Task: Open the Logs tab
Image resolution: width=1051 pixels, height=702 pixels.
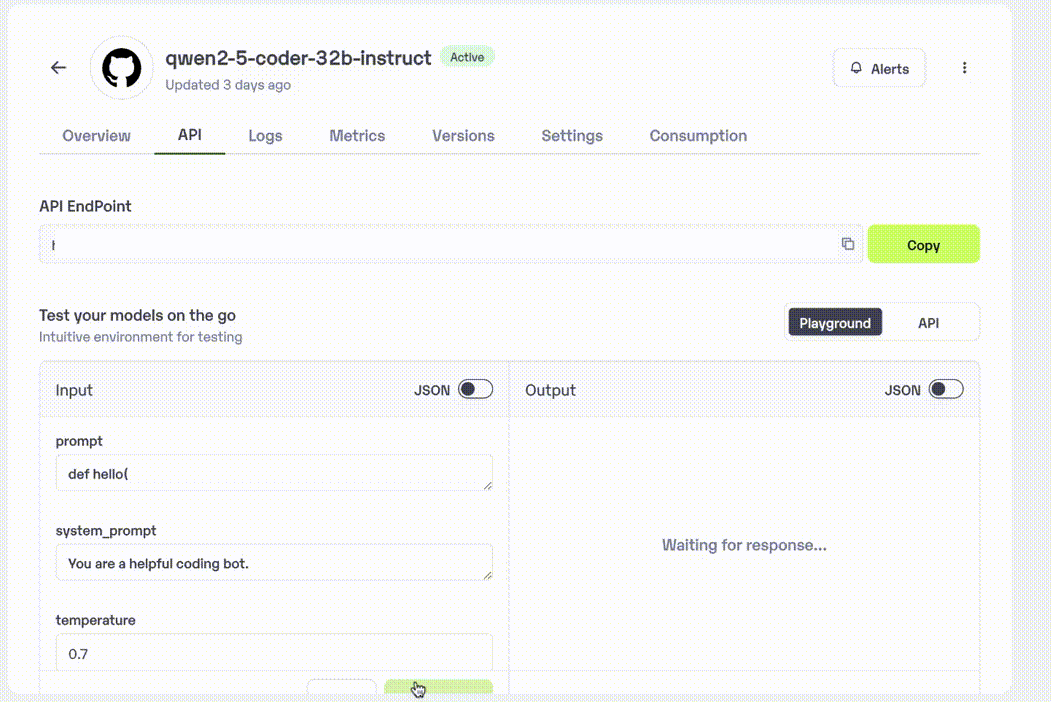Action: point(265,135)
